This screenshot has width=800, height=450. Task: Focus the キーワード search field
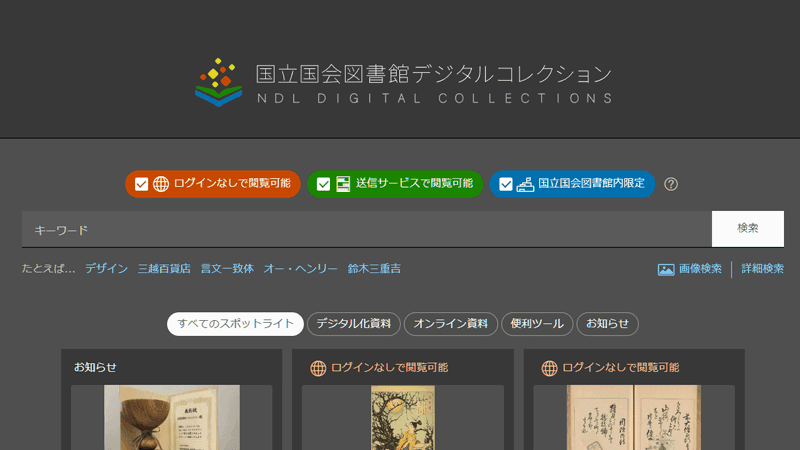[366, 230]
